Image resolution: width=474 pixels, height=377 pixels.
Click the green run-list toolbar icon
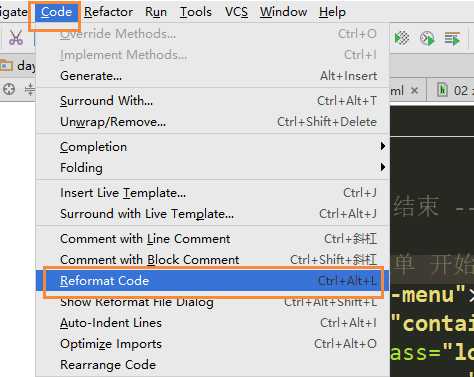point(452,39)
